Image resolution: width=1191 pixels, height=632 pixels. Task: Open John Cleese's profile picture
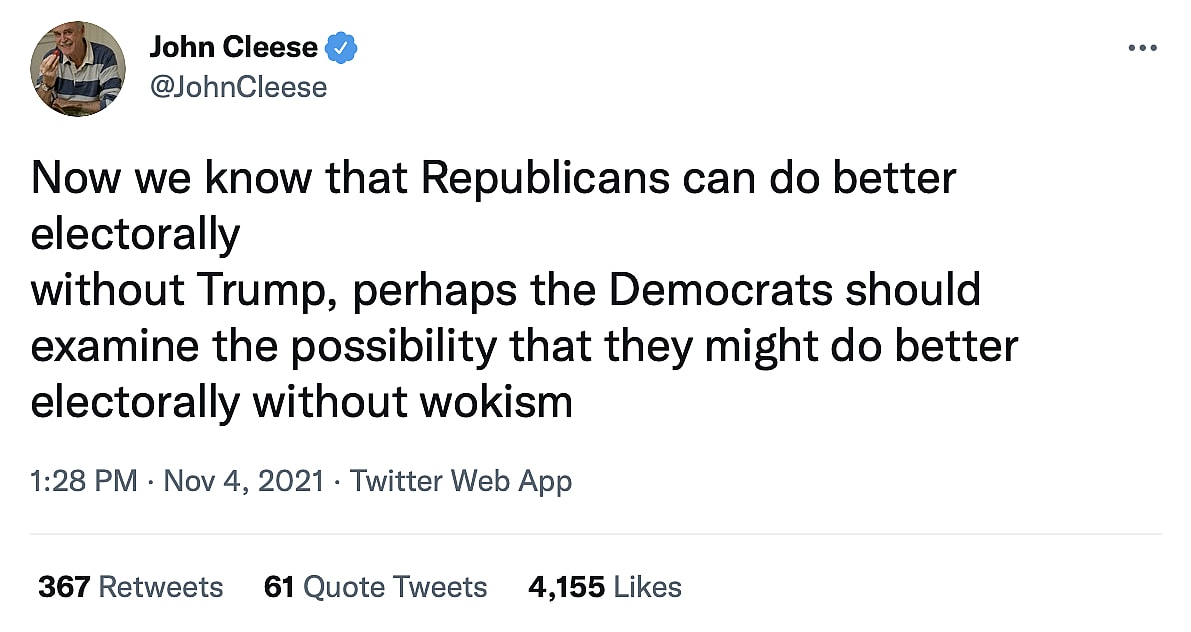[x=78, y=68]
